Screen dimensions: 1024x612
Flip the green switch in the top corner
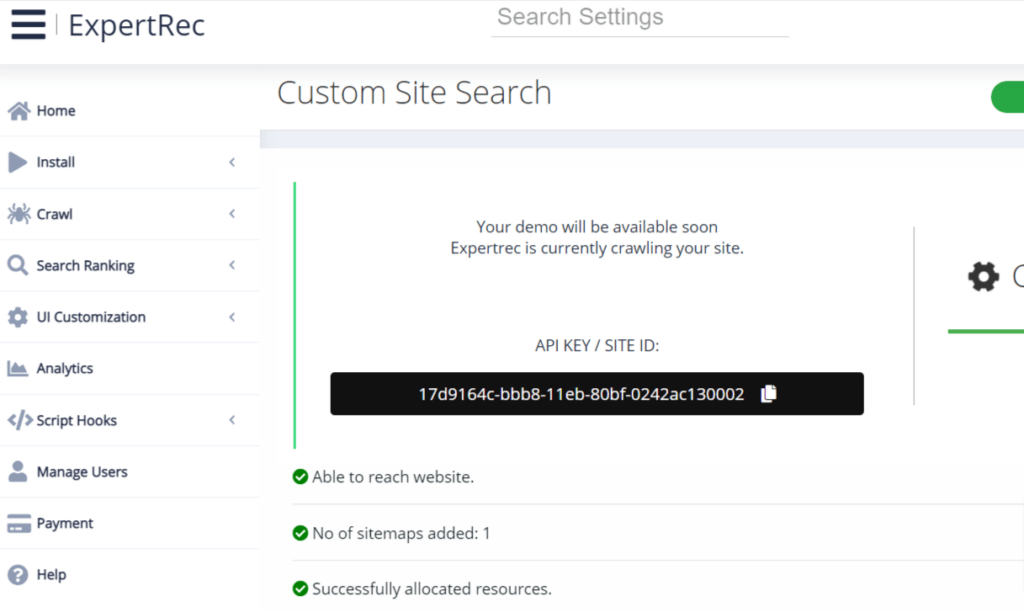click(1010, 97)
